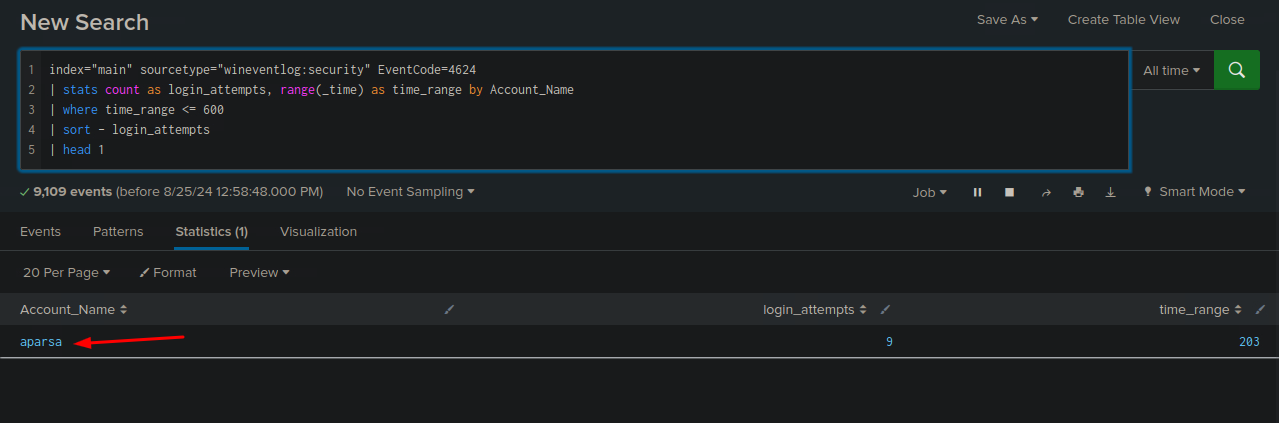
Task: Run the search with the magnifier button
Action: pyautogui.click(x=1236, y=70)
